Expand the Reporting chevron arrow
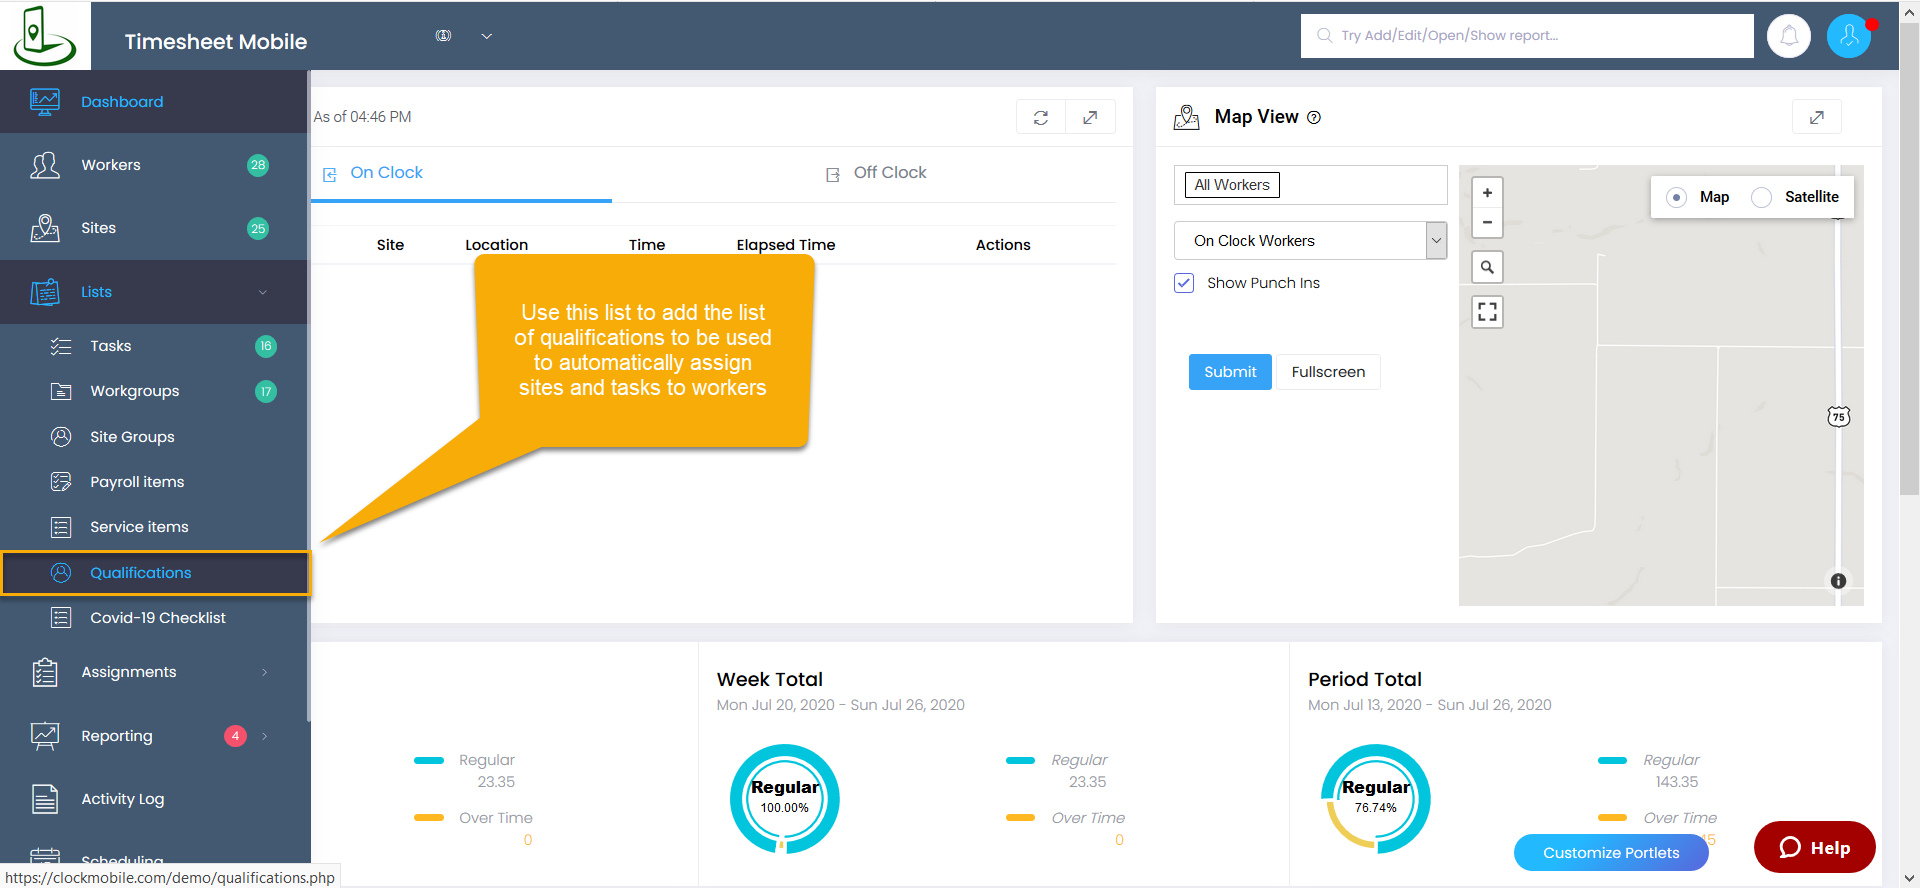Viewport: 1920px width, 888px height. click(x=264, y=736)
